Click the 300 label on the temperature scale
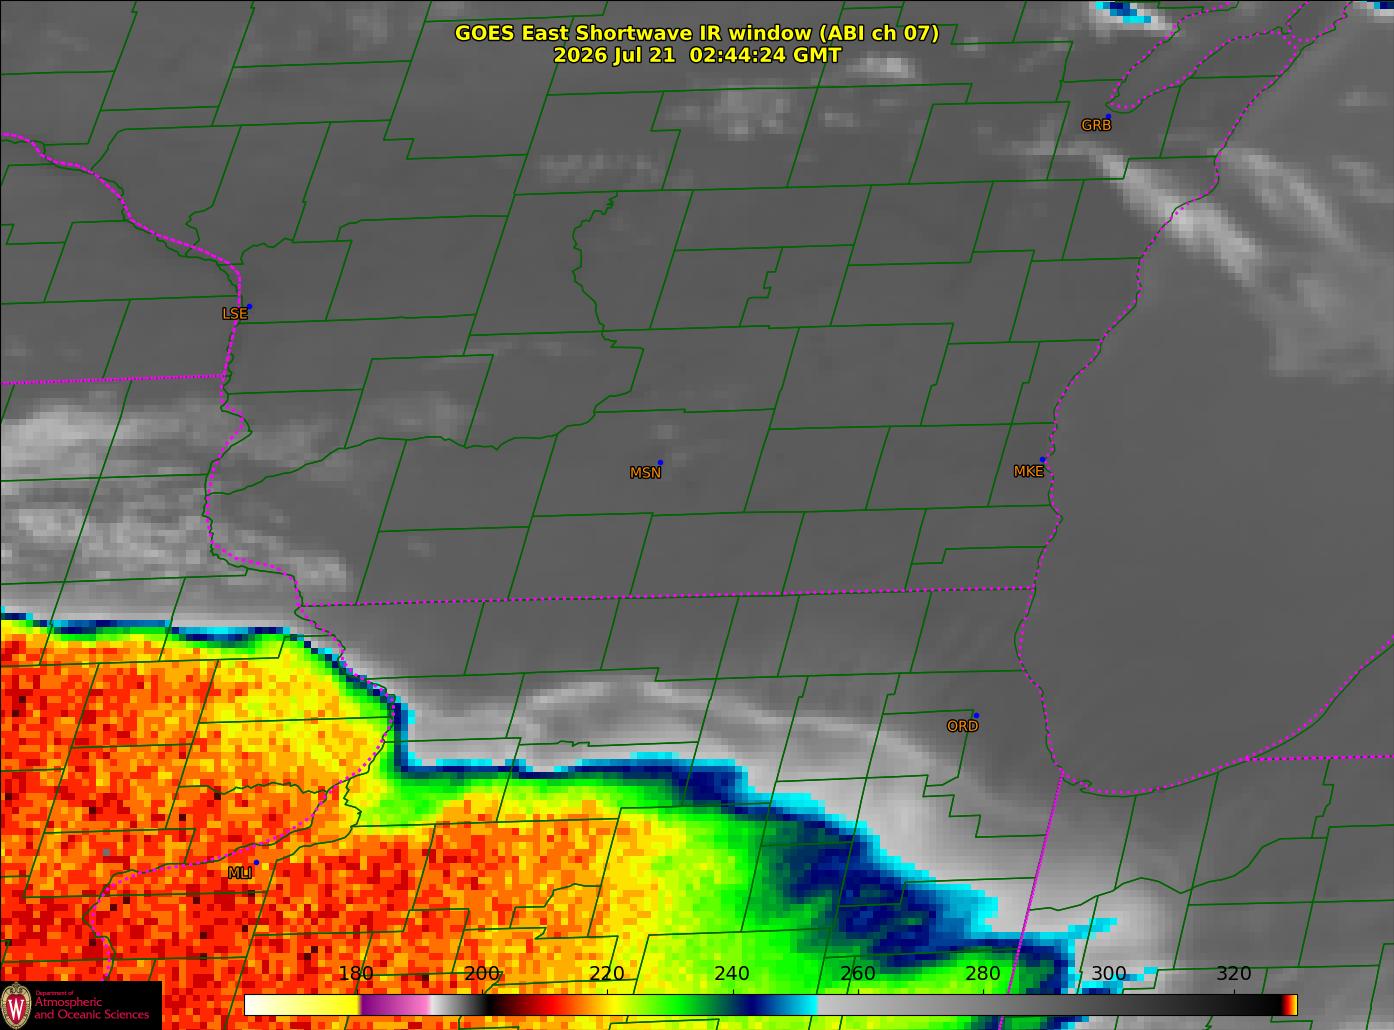 (1108, 974)
